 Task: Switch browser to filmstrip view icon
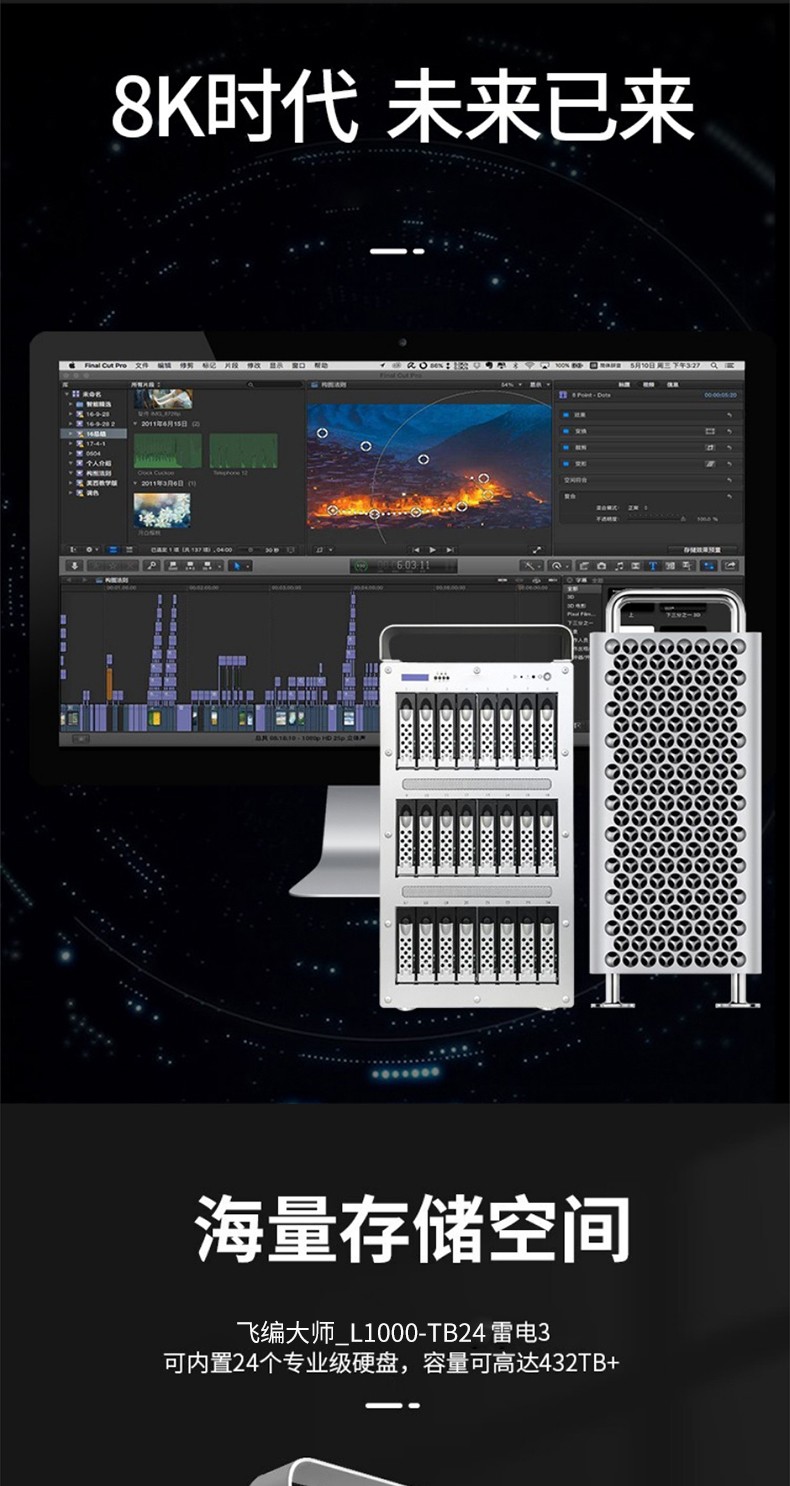coord(112,549)
